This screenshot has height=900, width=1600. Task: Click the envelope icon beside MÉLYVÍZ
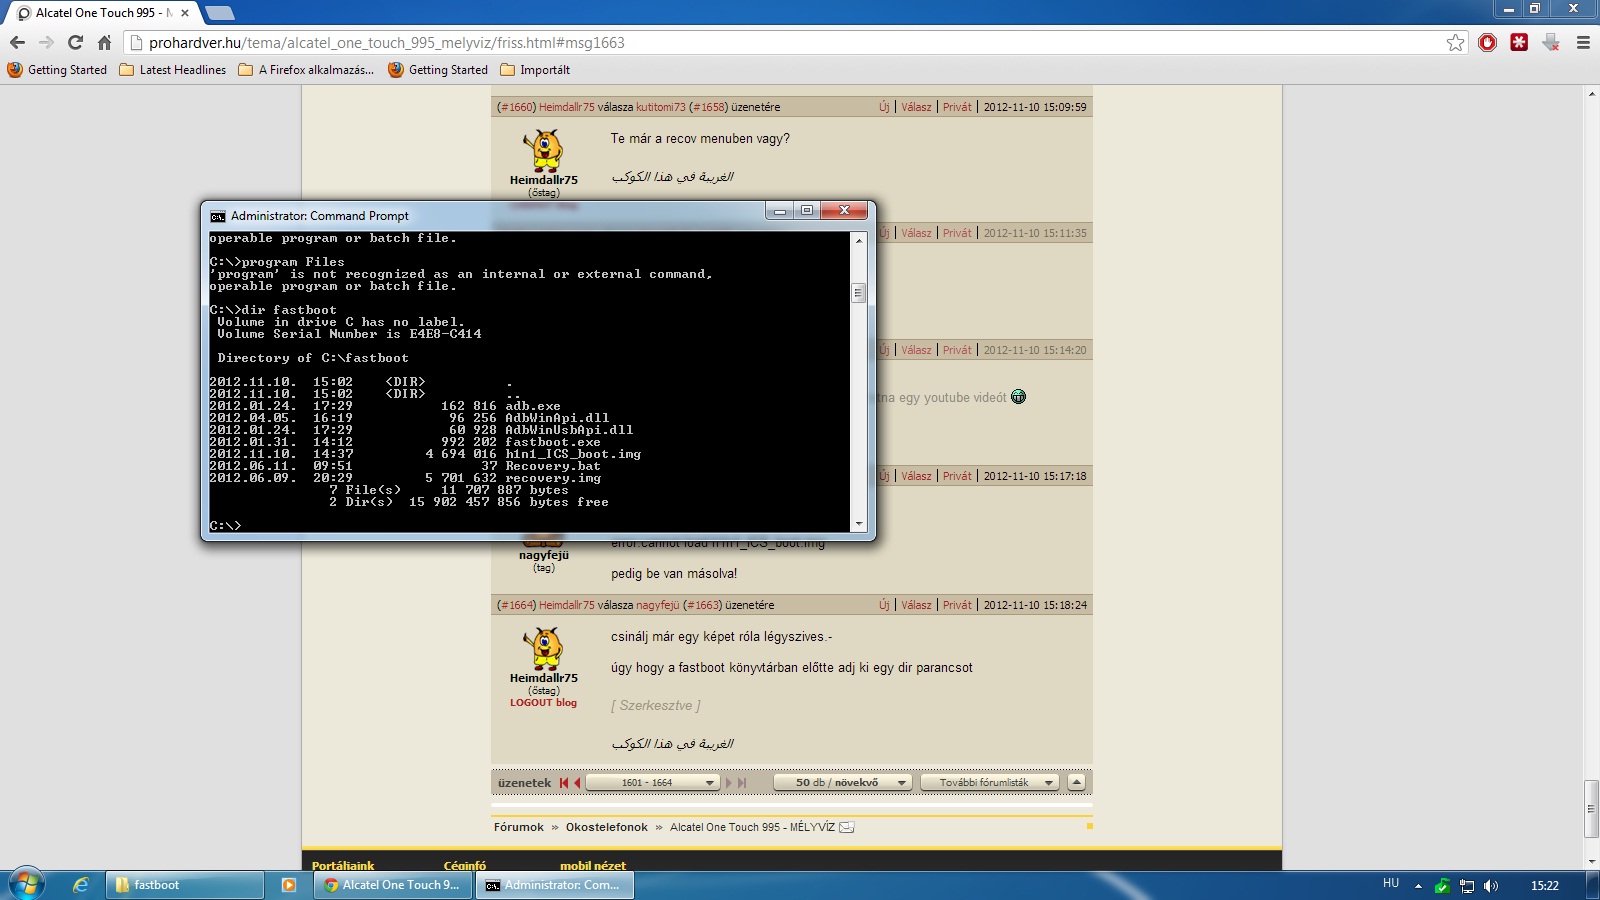[847, 827]
